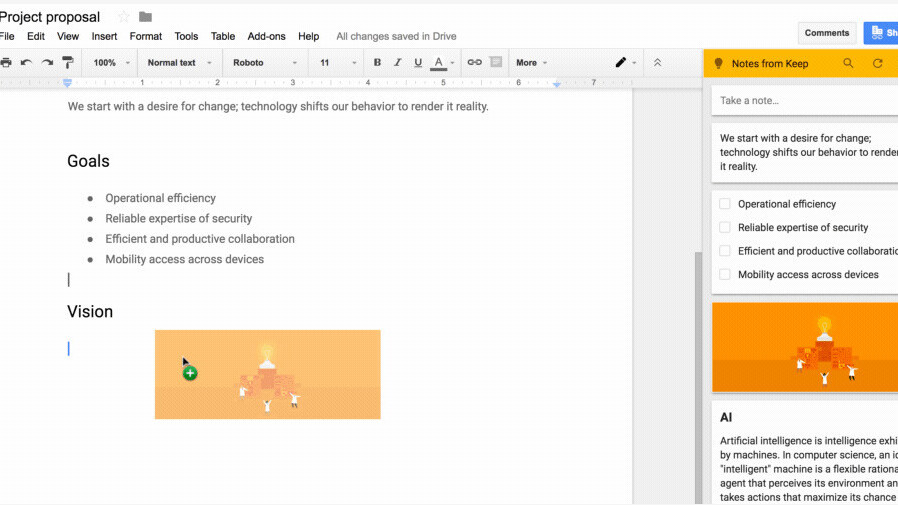Open the text color picker
898x505 pixels.
pyautogui.click(x=438, y=62)
